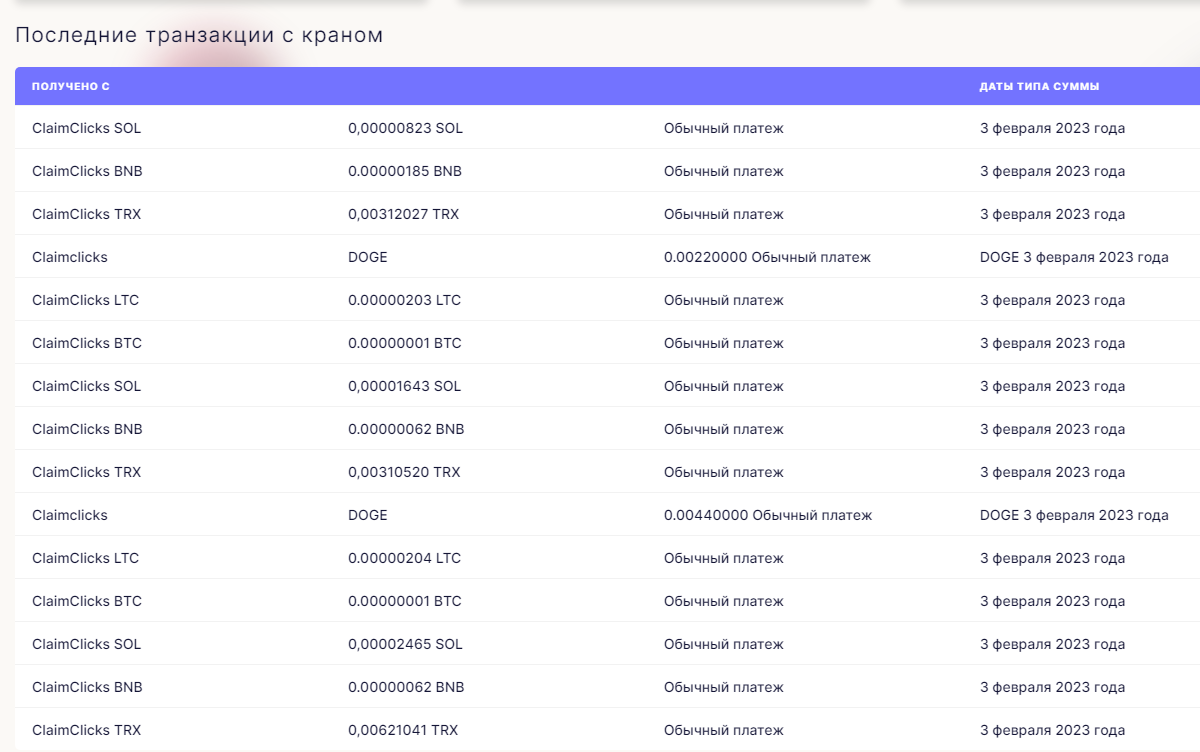Click the 'ПОЛУЧЕНО С' column header
Viewport: 1200px width, 752px height.
(x=71, y=87)
